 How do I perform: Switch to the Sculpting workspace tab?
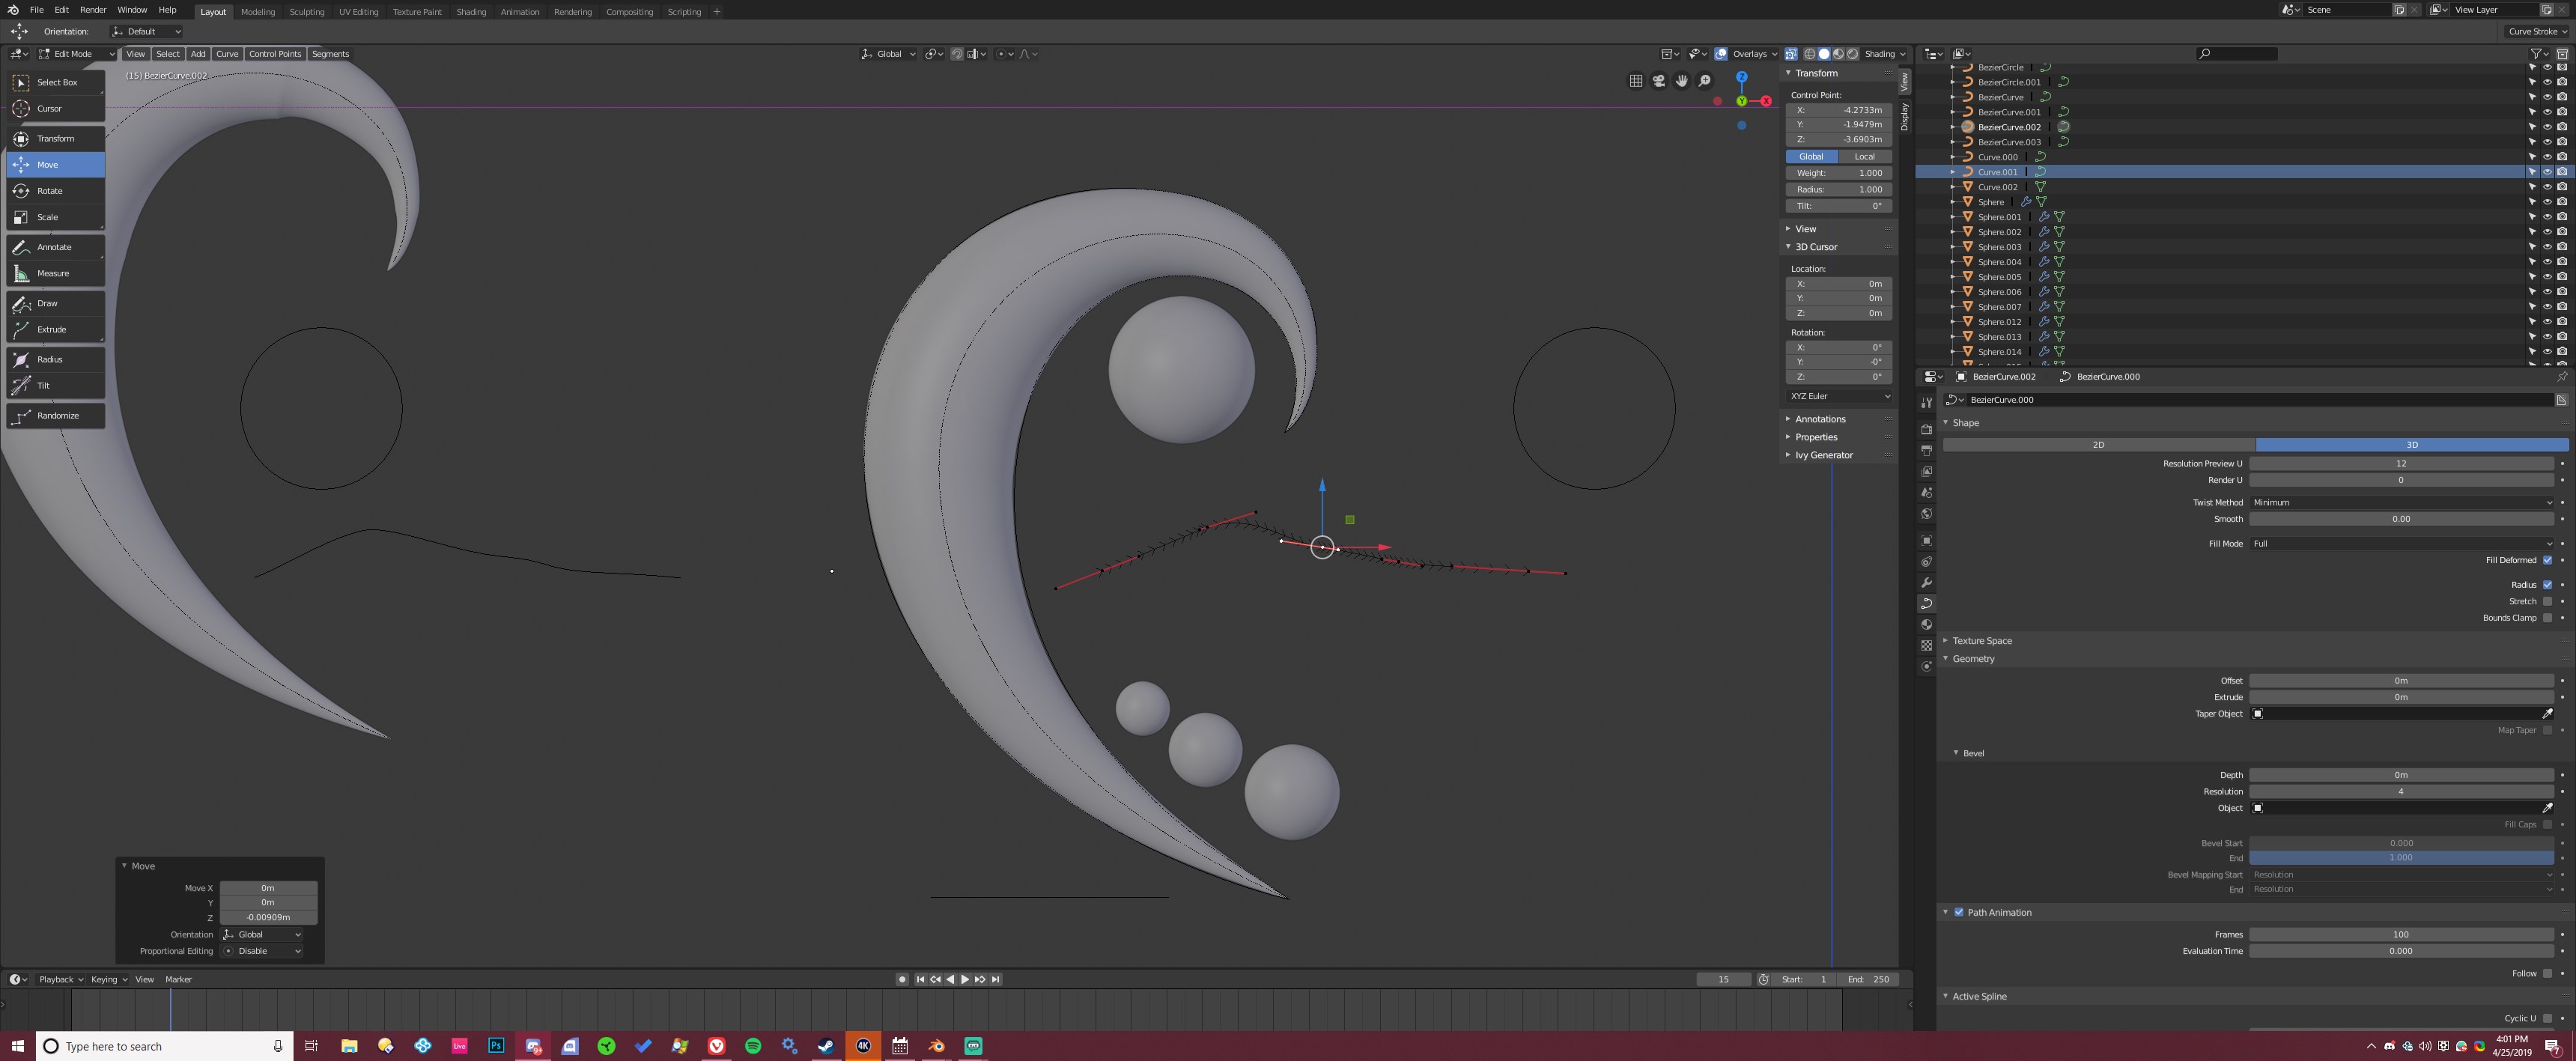click(307, 12)
